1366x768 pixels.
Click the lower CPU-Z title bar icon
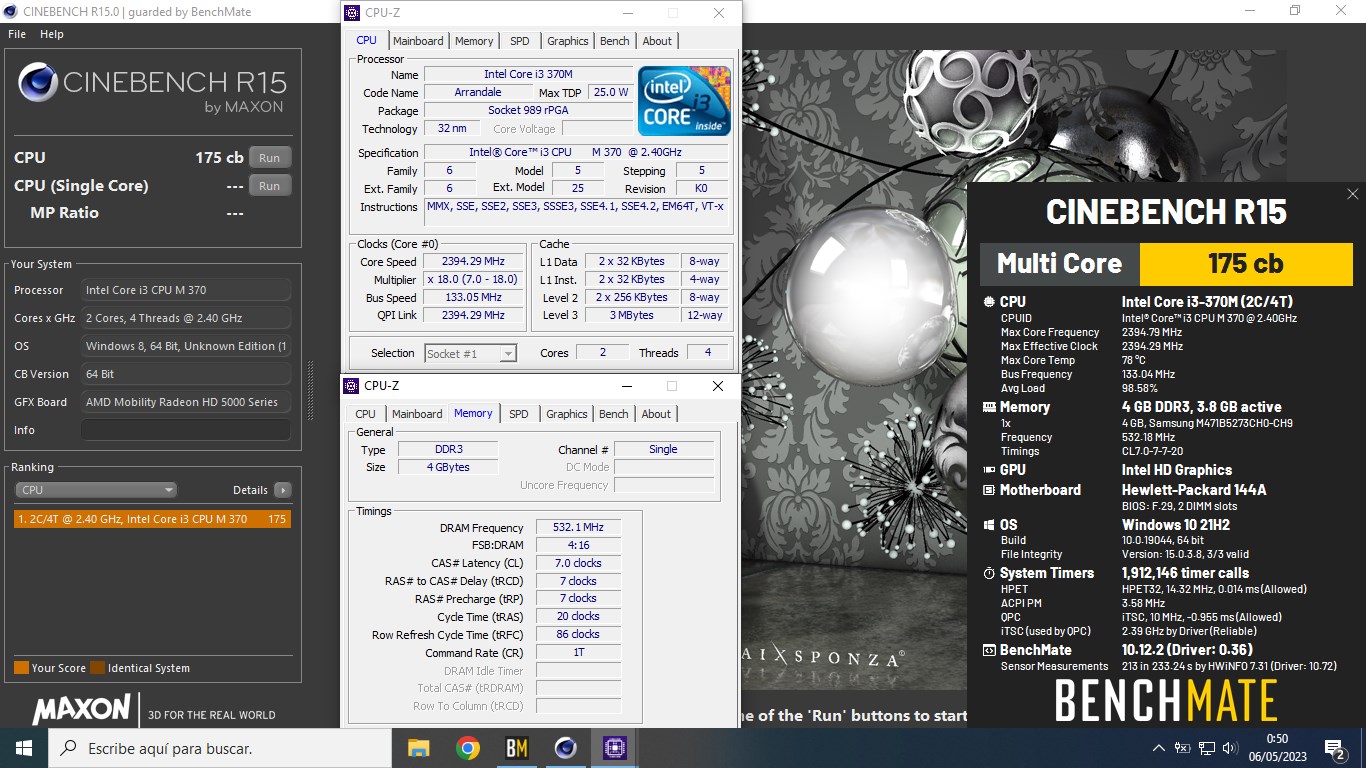351,386
